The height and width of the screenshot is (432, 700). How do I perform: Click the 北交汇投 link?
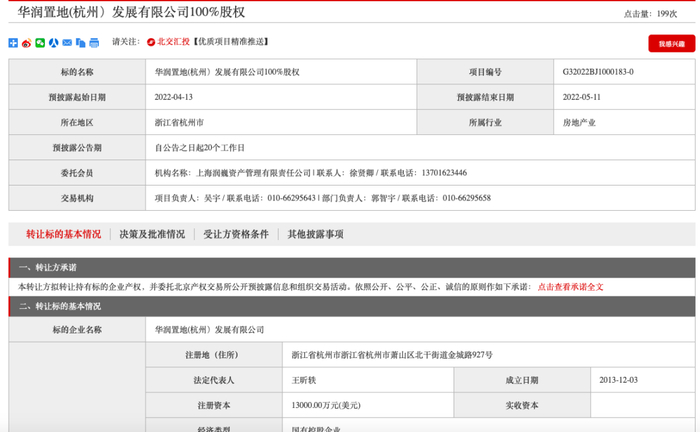coord(173,42)
